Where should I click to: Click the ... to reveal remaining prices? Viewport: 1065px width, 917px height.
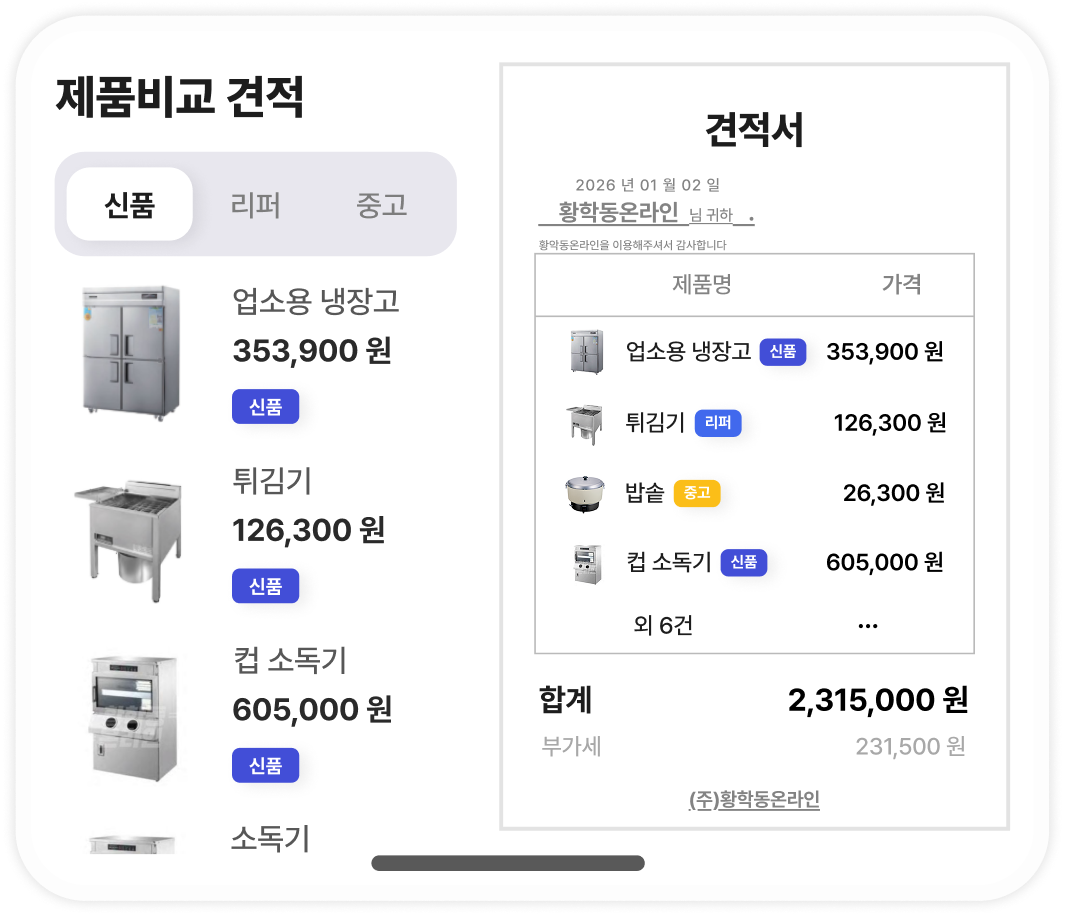click(x=867, y=622)
